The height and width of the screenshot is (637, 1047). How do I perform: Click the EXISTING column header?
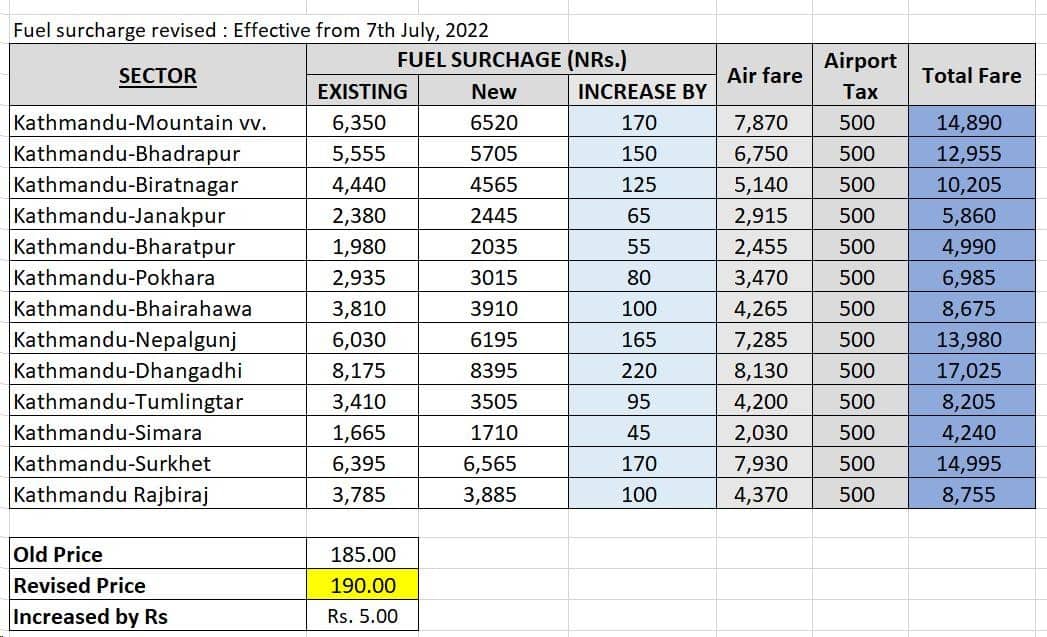tap(363, 91)
